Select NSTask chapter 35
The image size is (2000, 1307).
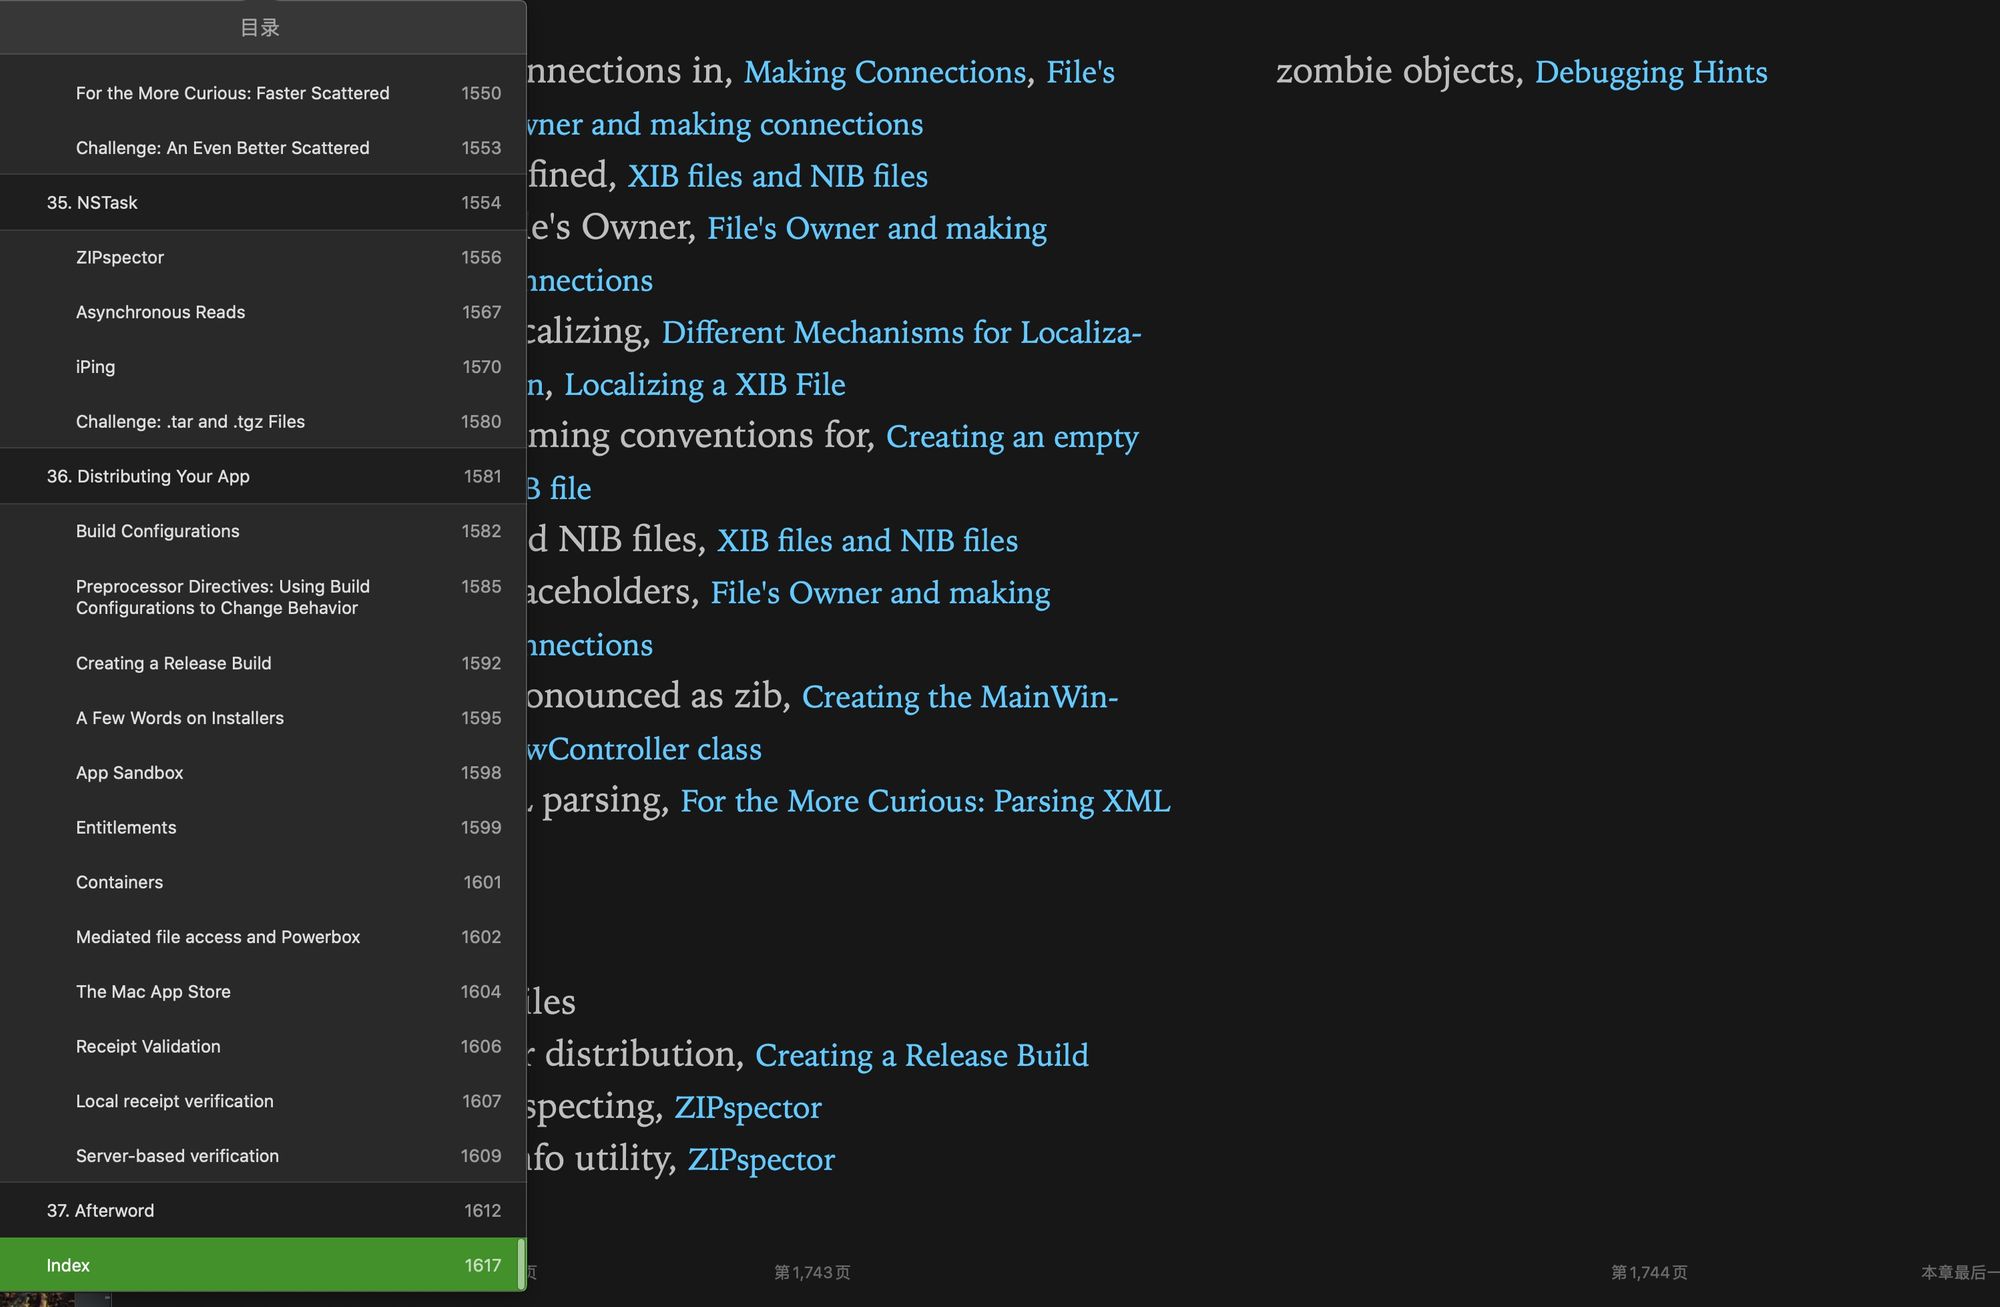(x=263, y=203)
